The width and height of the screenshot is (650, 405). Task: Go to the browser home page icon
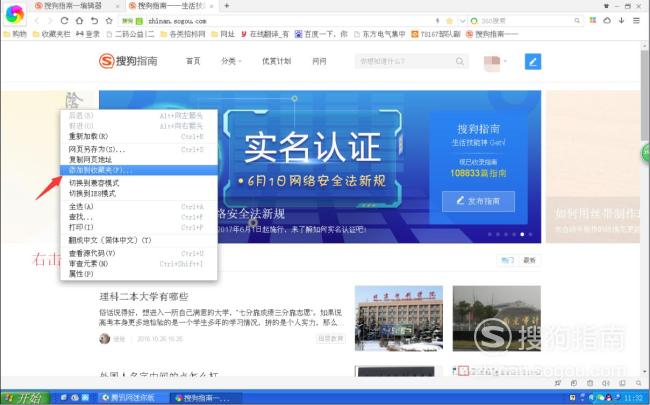tap(79, 21)
